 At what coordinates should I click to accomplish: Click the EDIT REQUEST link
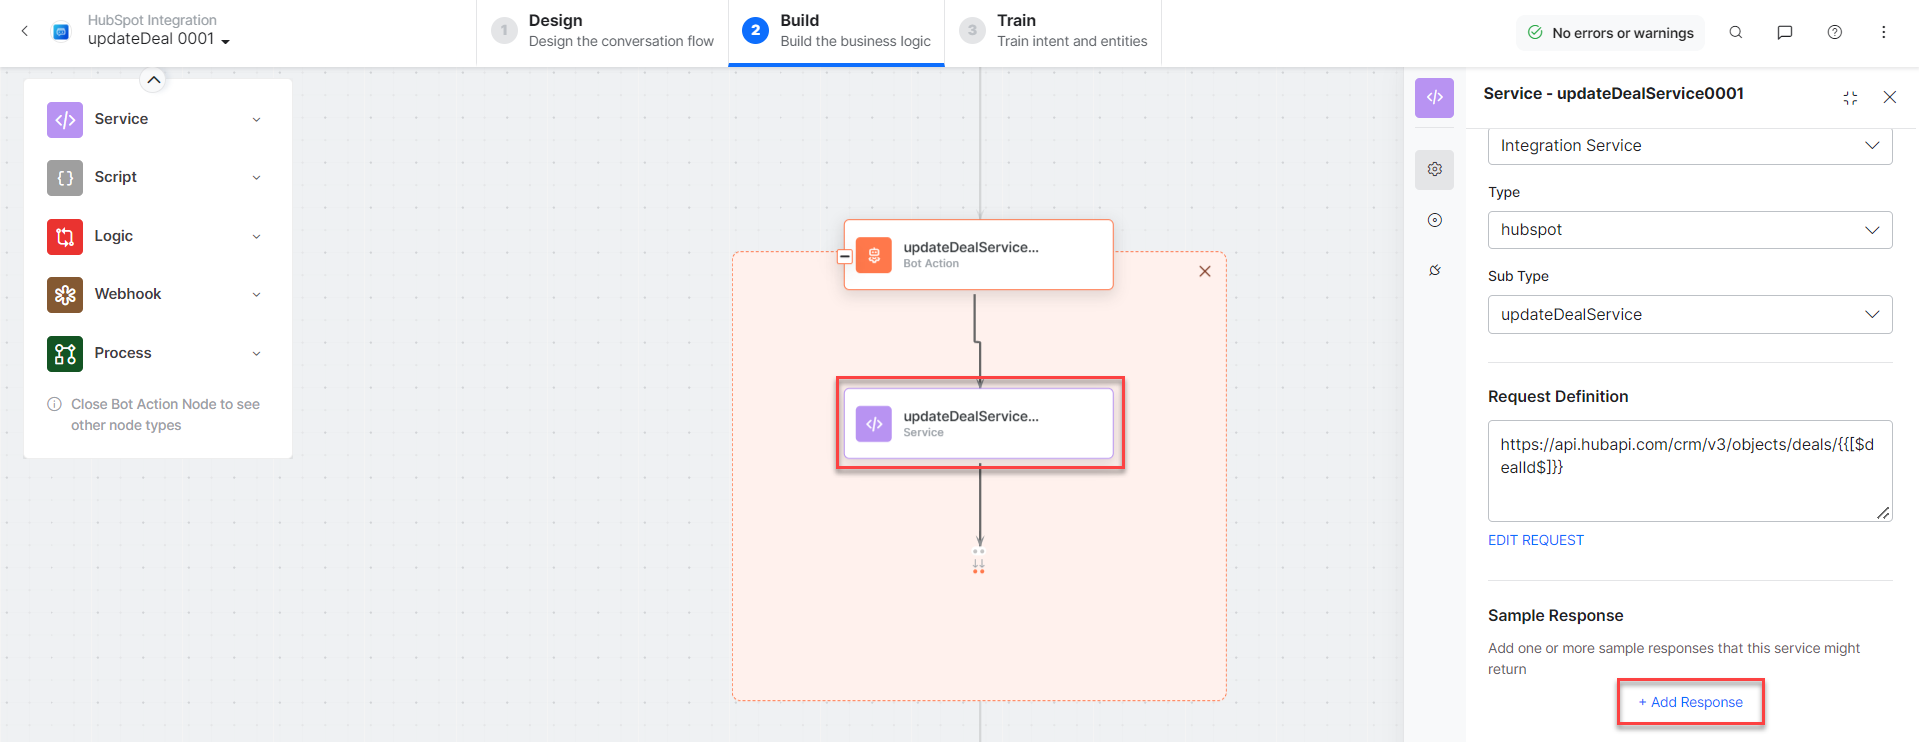pyautogui.click(x=1535, y=540)
